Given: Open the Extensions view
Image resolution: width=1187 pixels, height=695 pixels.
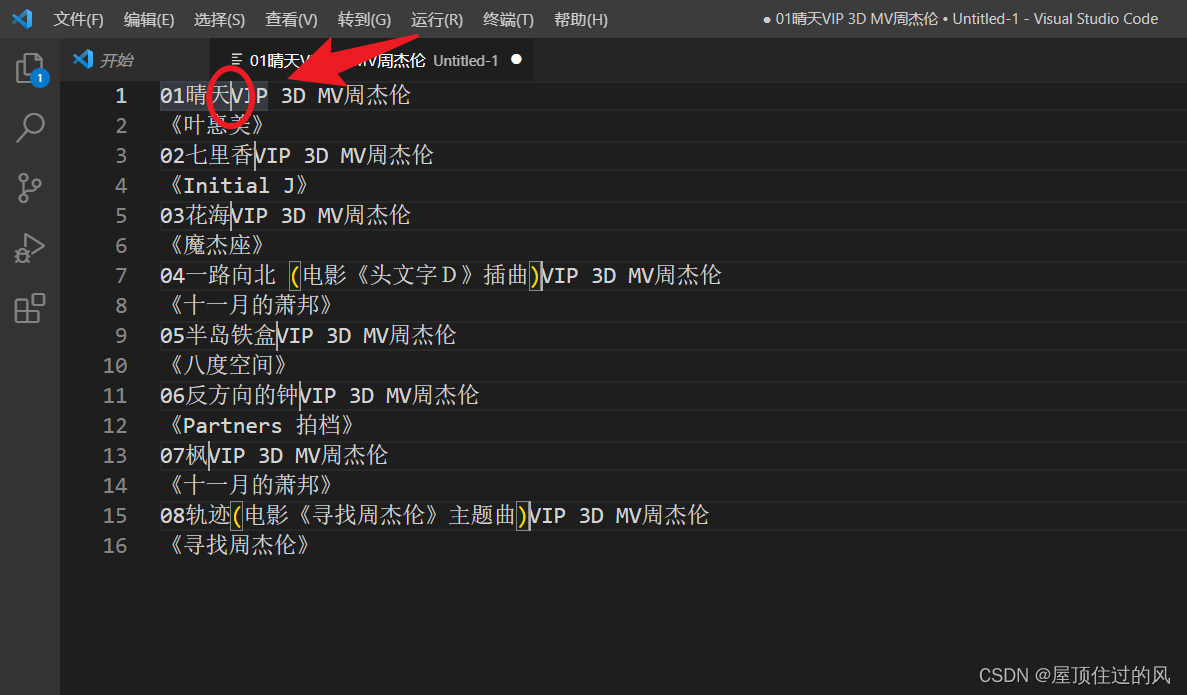Looking at the screenshot, I should [x=30, y=308].
